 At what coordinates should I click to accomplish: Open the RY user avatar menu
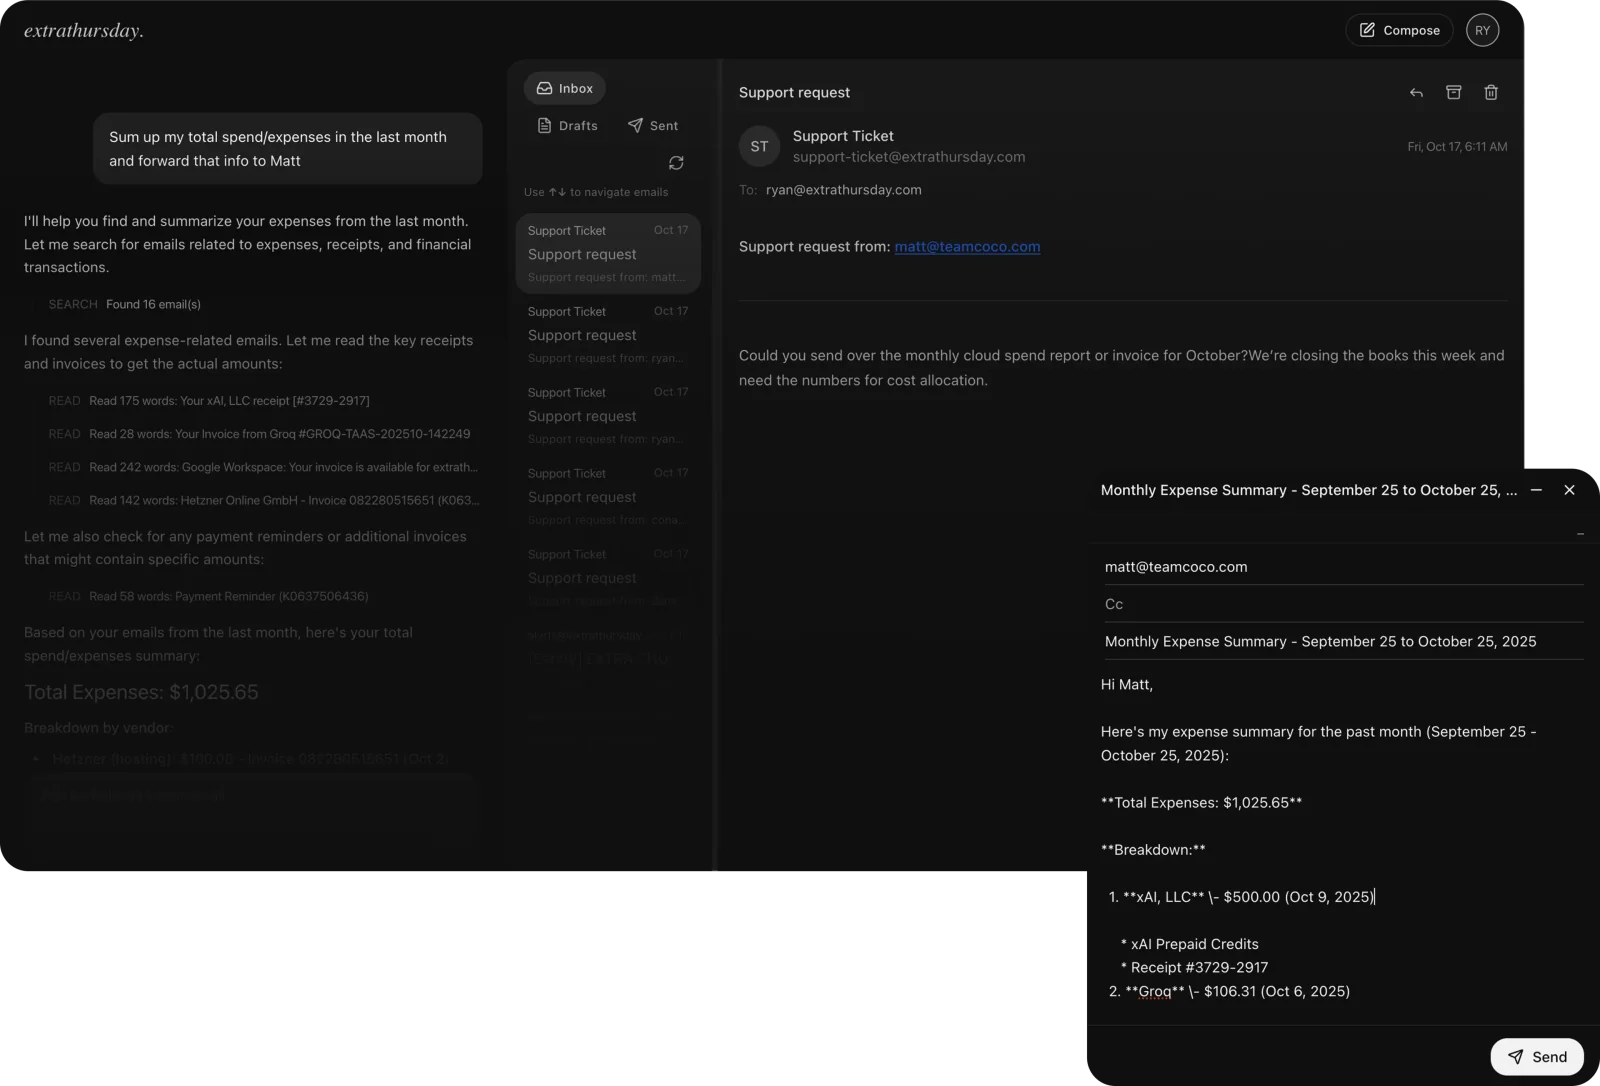pyautogui.click(x=1482, y=30)
